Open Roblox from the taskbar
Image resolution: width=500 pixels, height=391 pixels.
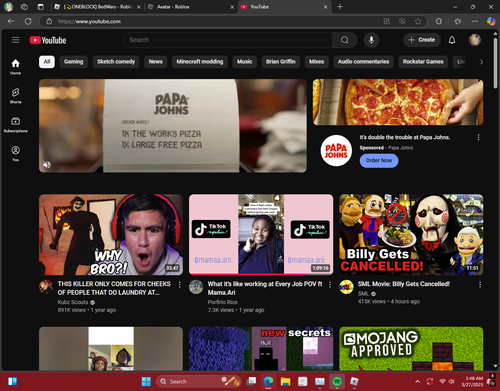(x=354, y=381)
